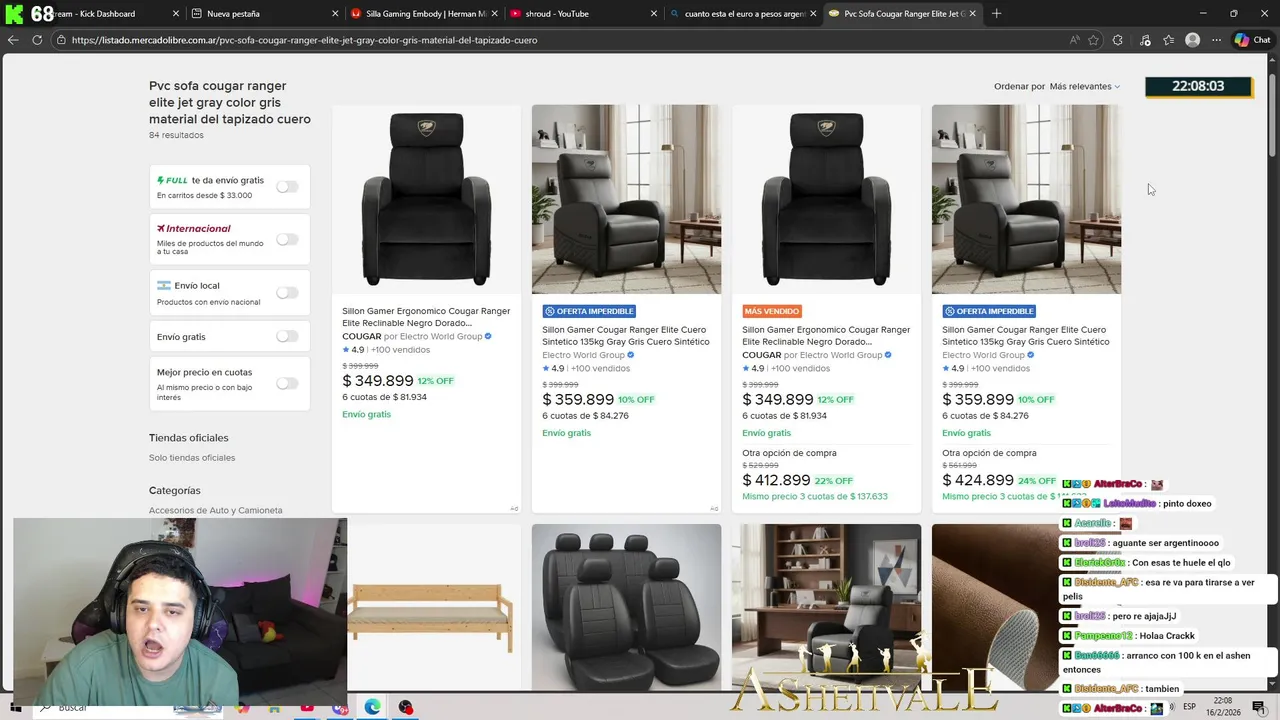Click the 84 resultados count
1280x720 pixels.
pos(176,135)
